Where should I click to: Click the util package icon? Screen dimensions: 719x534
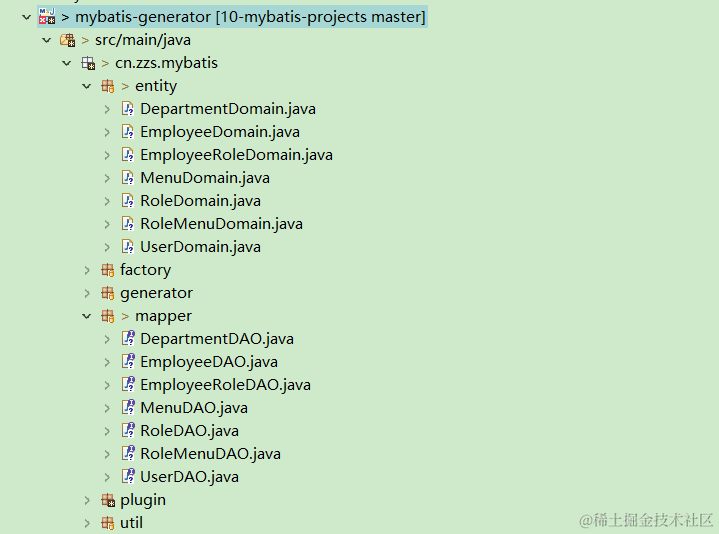(108, 523)
